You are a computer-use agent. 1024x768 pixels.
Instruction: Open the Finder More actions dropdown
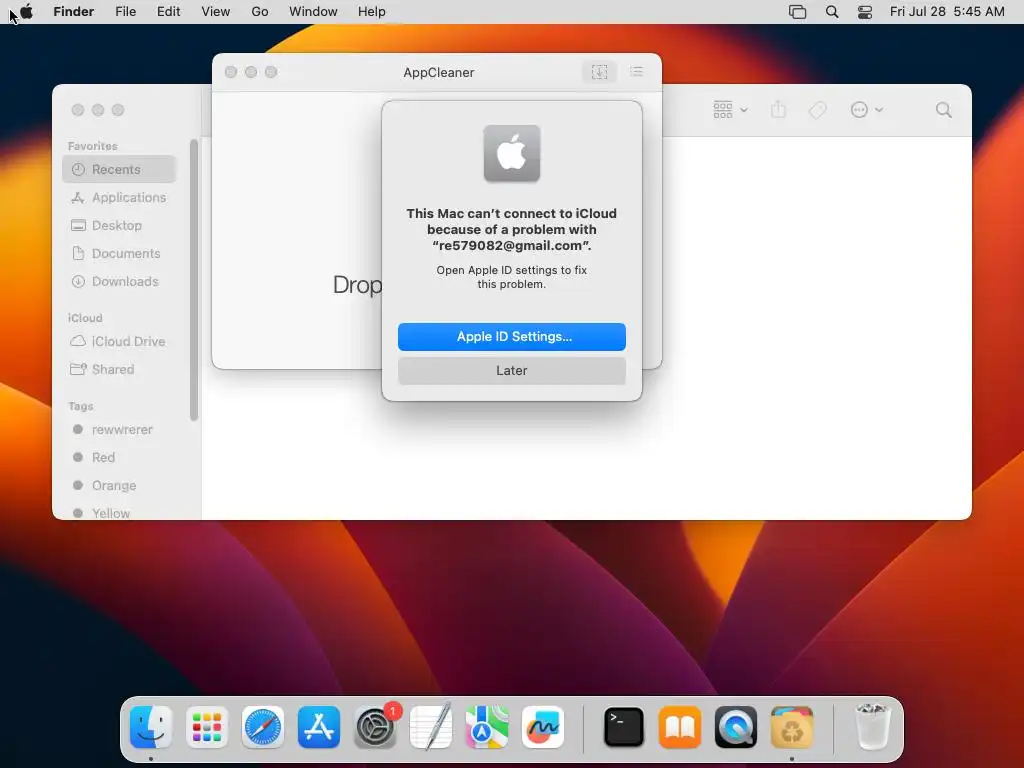click(x=867, y=110)
